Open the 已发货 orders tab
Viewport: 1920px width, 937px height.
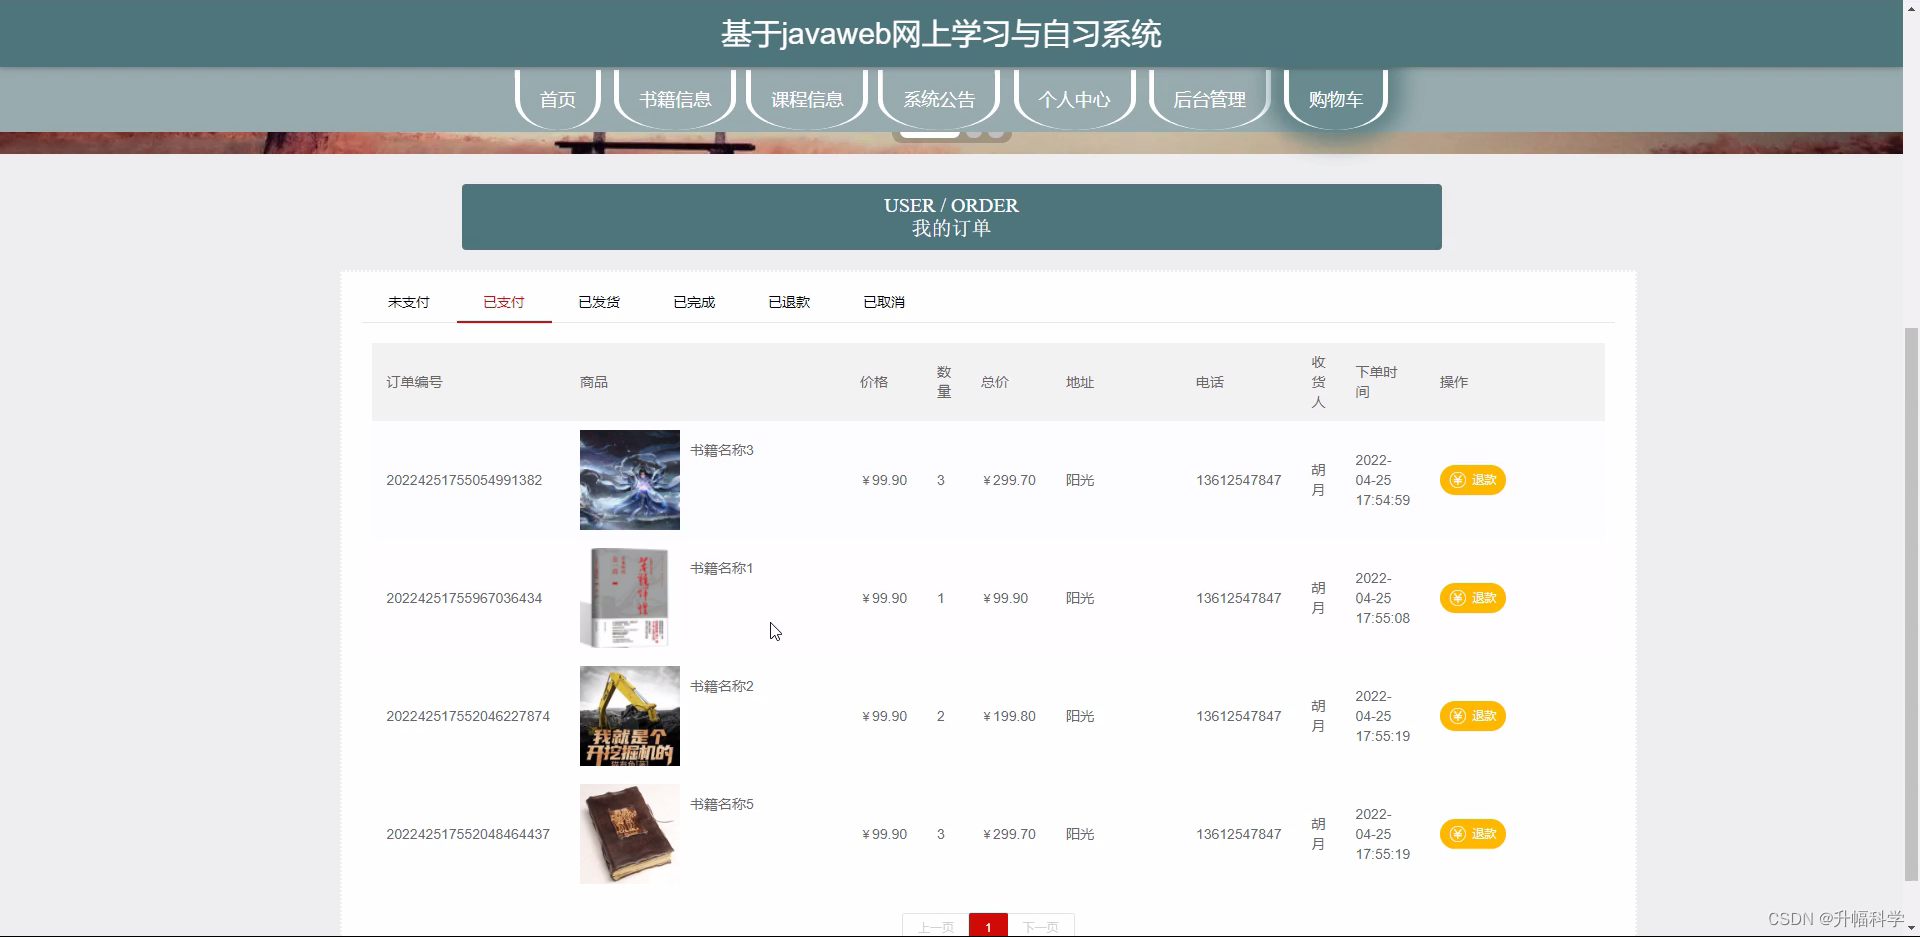(598, 301)
